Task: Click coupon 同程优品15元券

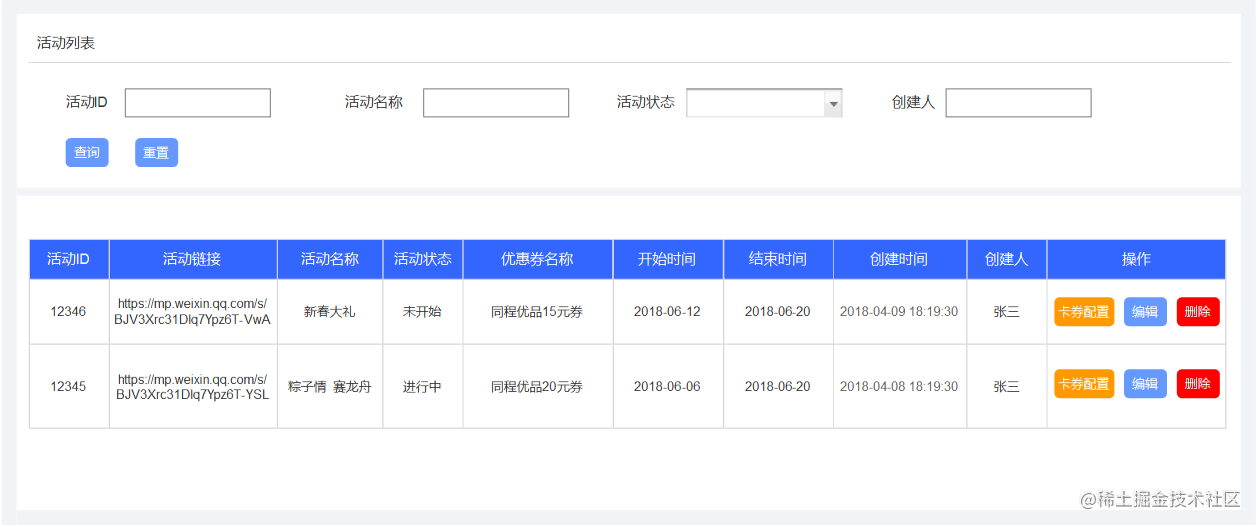Action: (x=537, y=312)
